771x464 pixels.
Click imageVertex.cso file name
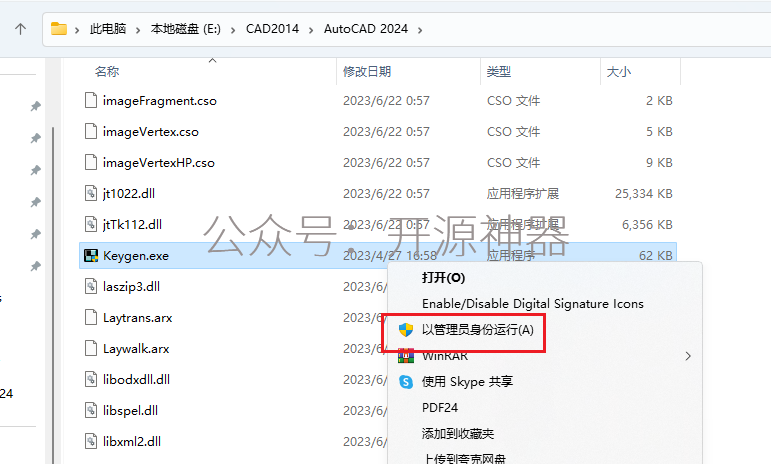point(150,132)
